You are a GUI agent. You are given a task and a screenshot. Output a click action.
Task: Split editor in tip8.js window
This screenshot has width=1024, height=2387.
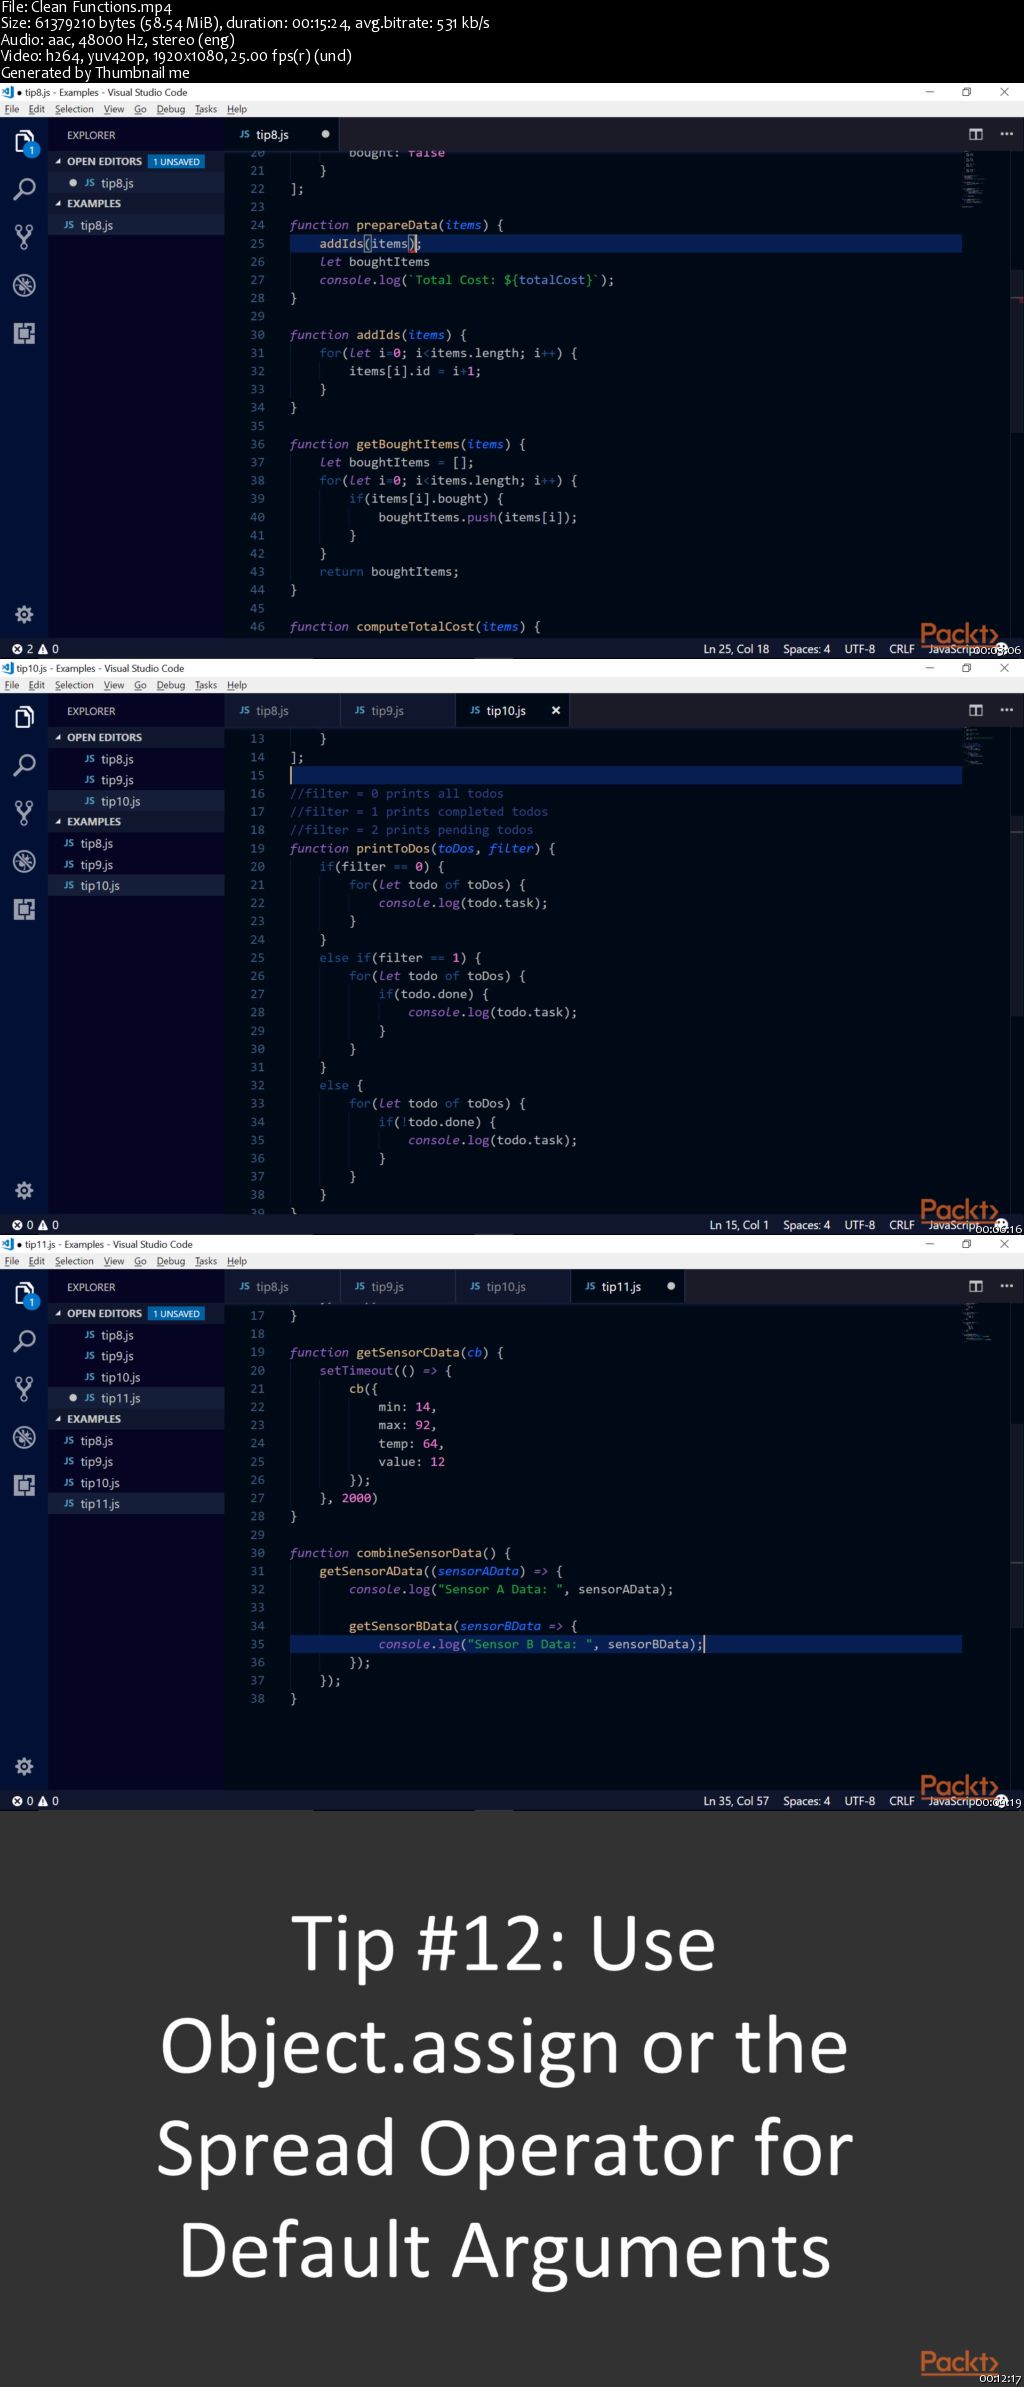click(x=976, y=134)
